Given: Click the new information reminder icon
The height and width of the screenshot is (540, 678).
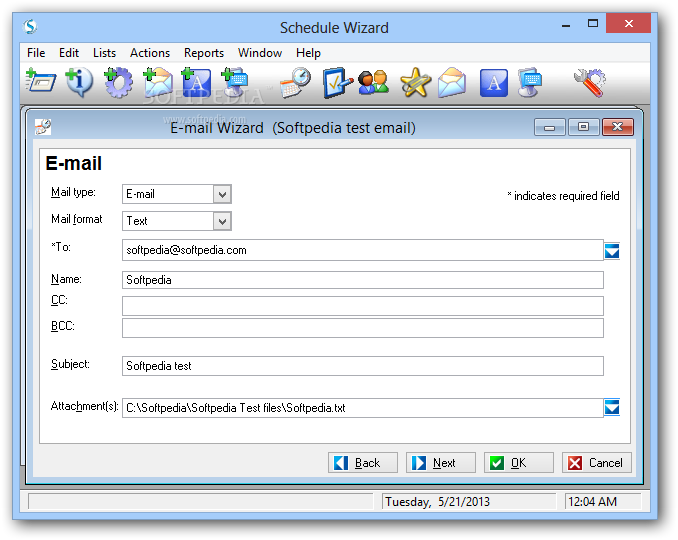Looking at the screenshot, I should (x=79, y=82).
